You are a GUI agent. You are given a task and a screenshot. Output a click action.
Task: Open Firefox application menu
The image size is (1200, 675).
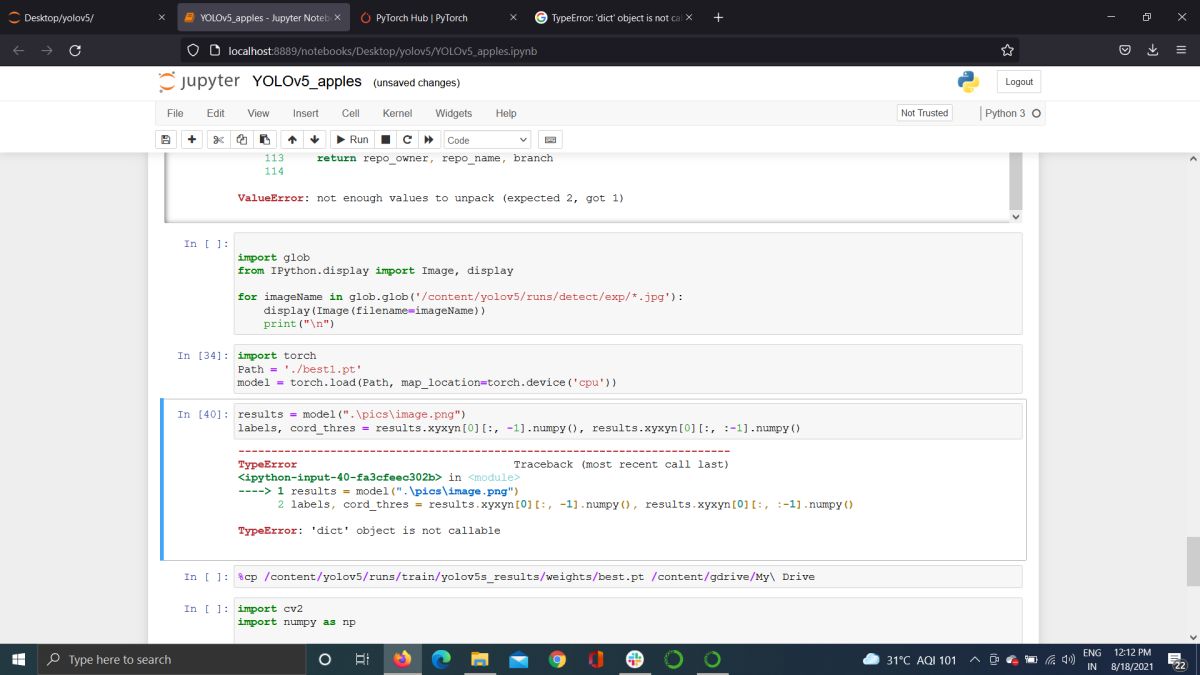pos(1180,50)
